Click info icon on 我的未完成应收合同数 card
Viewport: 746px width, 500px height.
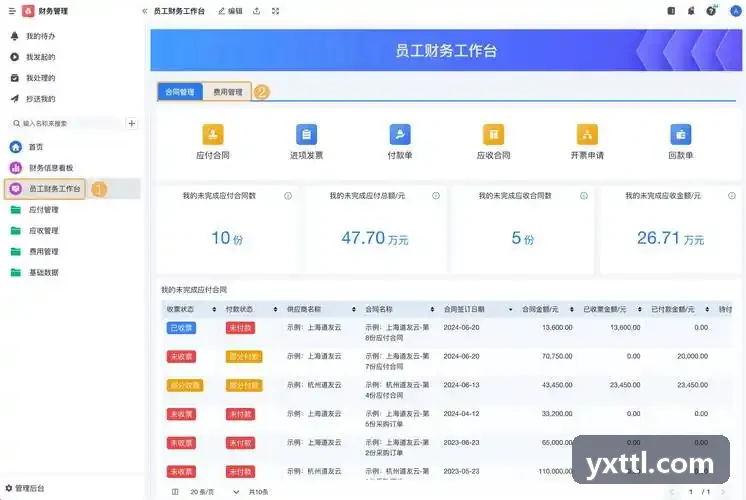coord(584,196)
